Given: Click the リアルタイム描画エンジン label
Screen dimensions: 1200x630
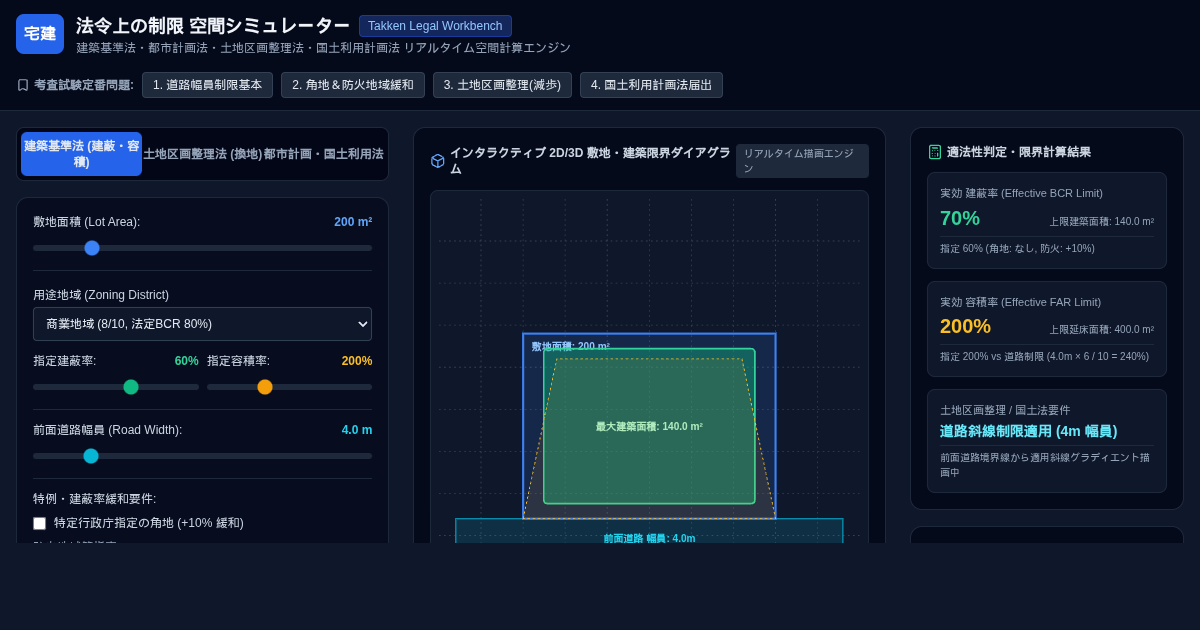Looking at the screenshot, I should click(802, 161).
